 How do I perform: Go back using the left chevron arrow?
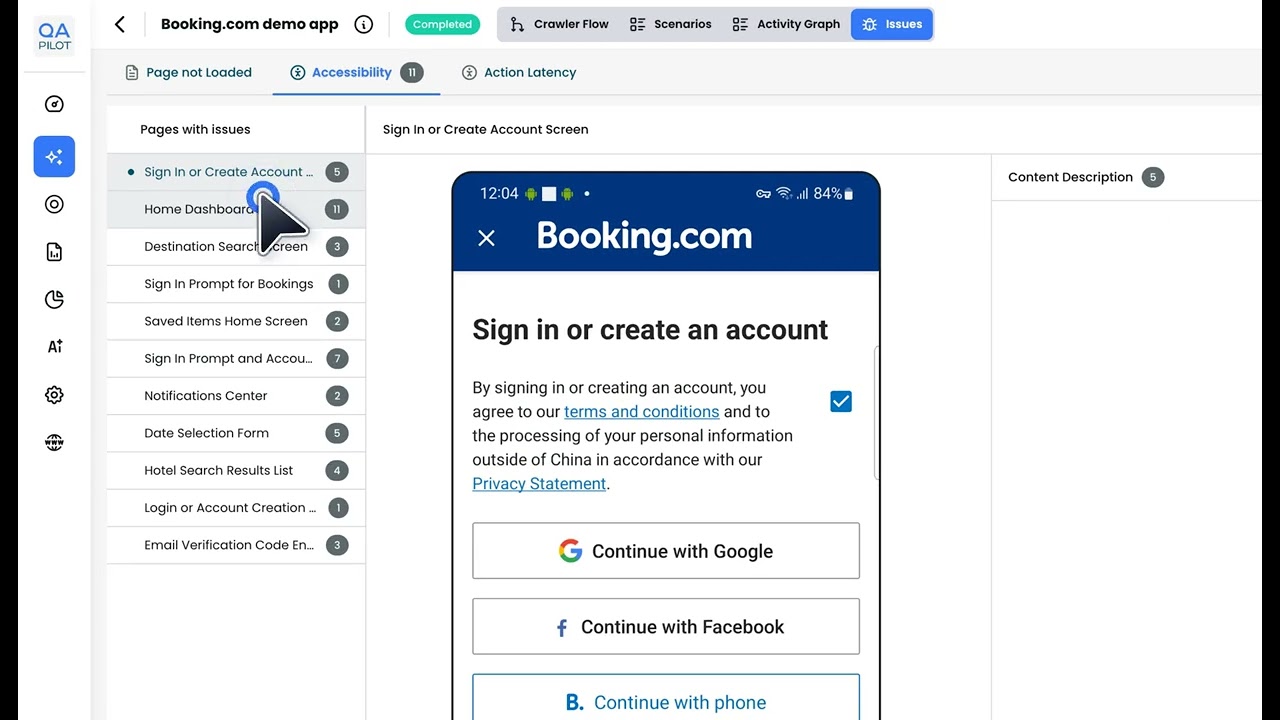pos(120,24)
